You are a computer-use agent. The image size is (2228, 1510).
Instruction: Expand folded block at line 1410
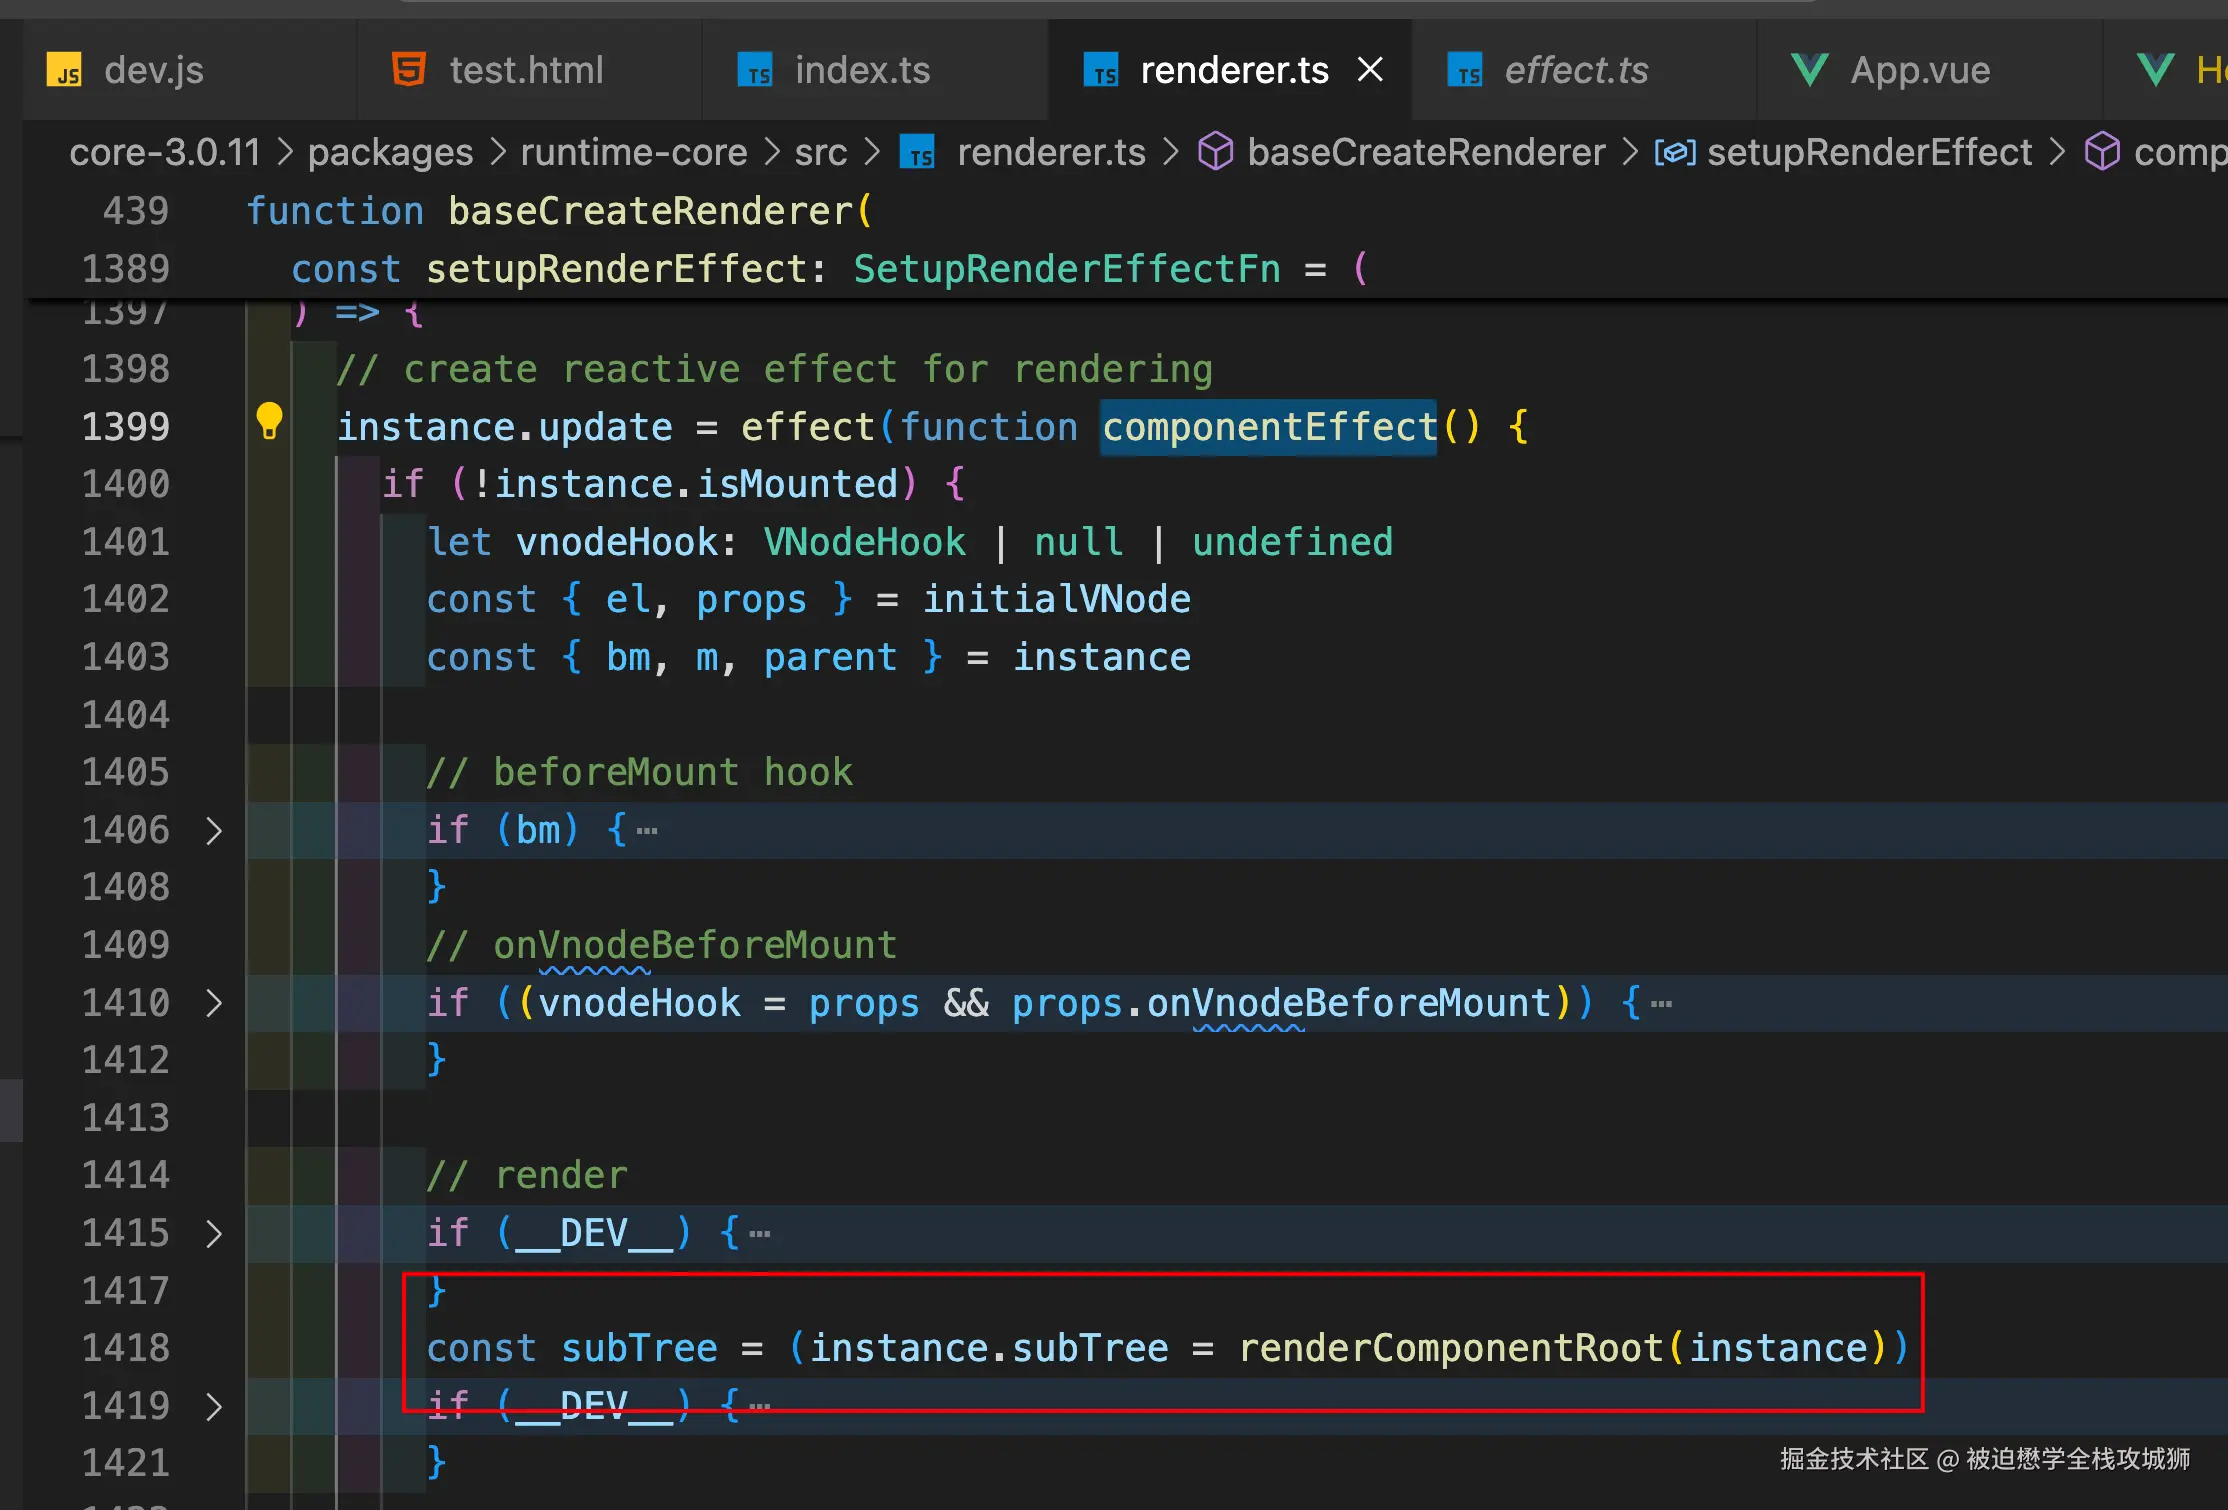tap(213, 1003)
